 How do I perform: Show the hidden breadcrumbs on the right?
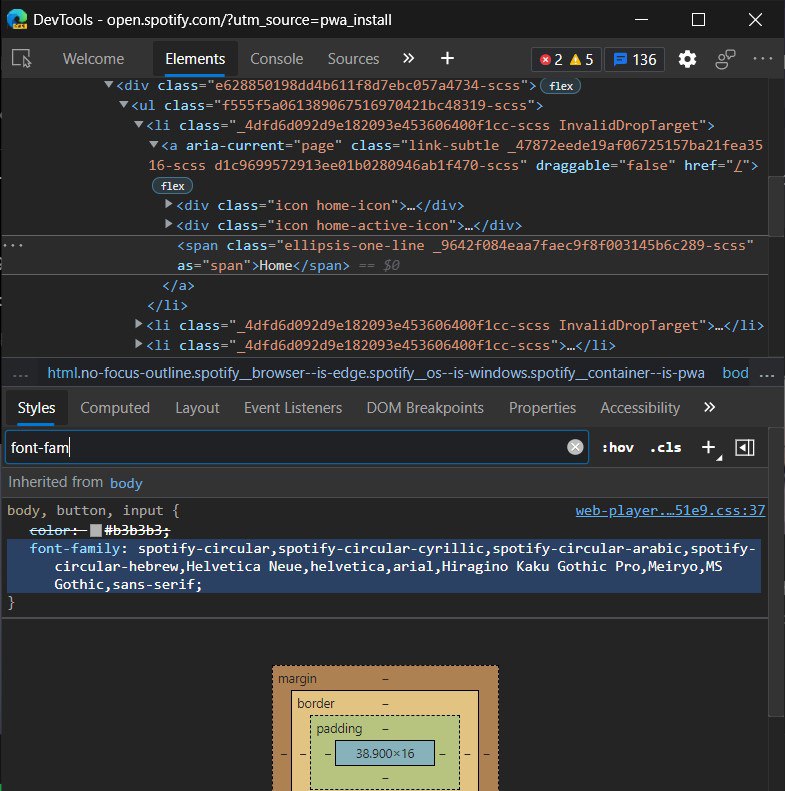pos(767,374)
